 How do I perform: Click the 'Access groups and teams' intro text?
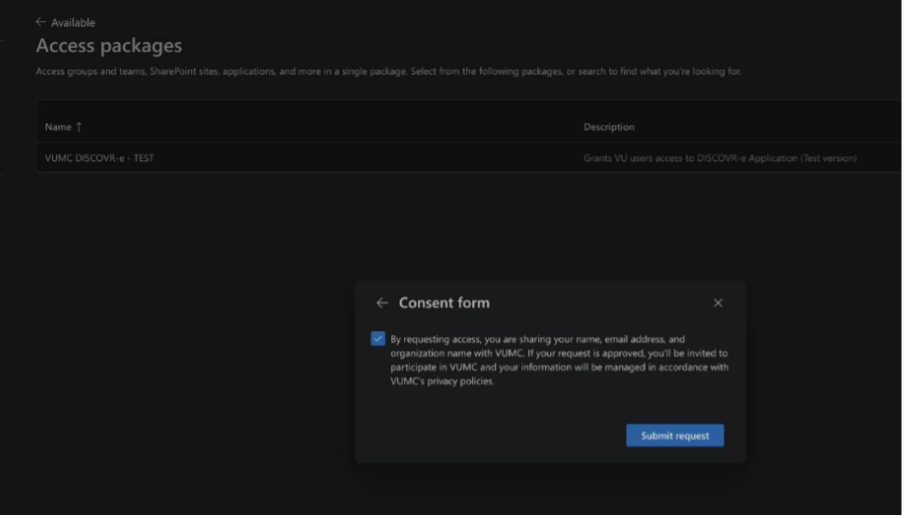(x=389, y=72)
